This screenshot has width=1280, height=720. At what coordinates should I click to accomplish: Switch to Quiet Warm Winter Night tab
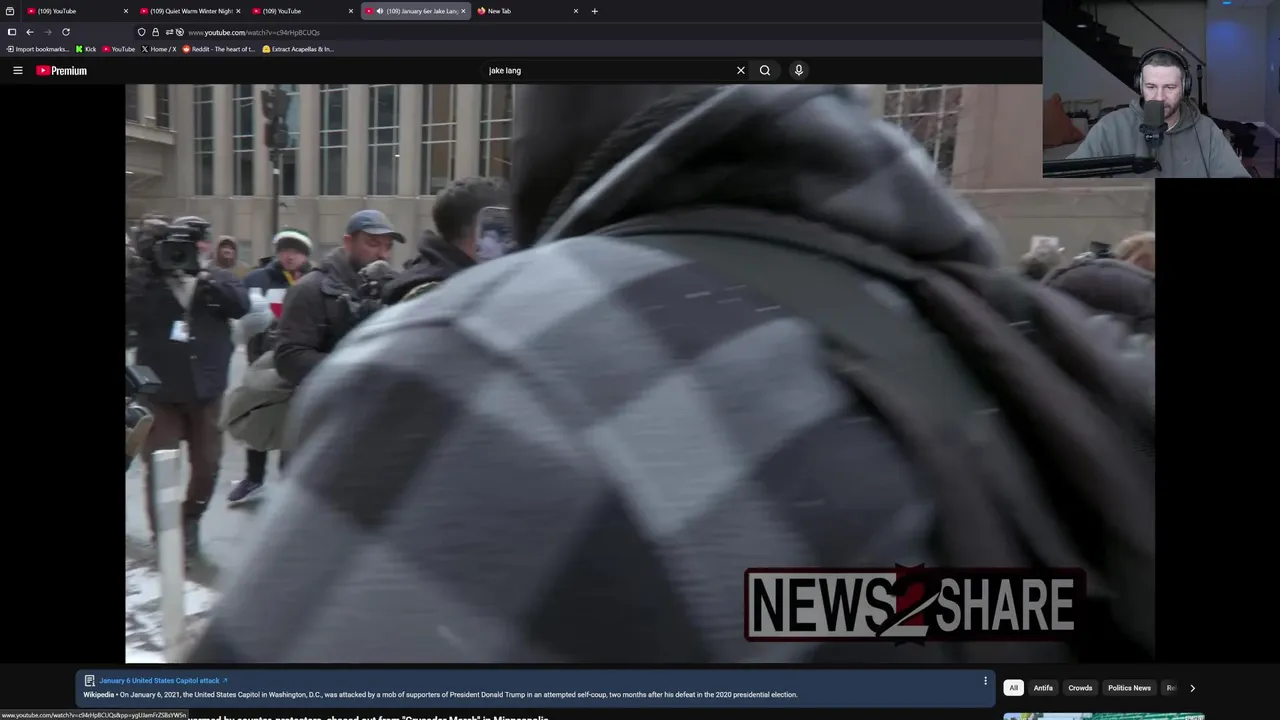[190, 11]
